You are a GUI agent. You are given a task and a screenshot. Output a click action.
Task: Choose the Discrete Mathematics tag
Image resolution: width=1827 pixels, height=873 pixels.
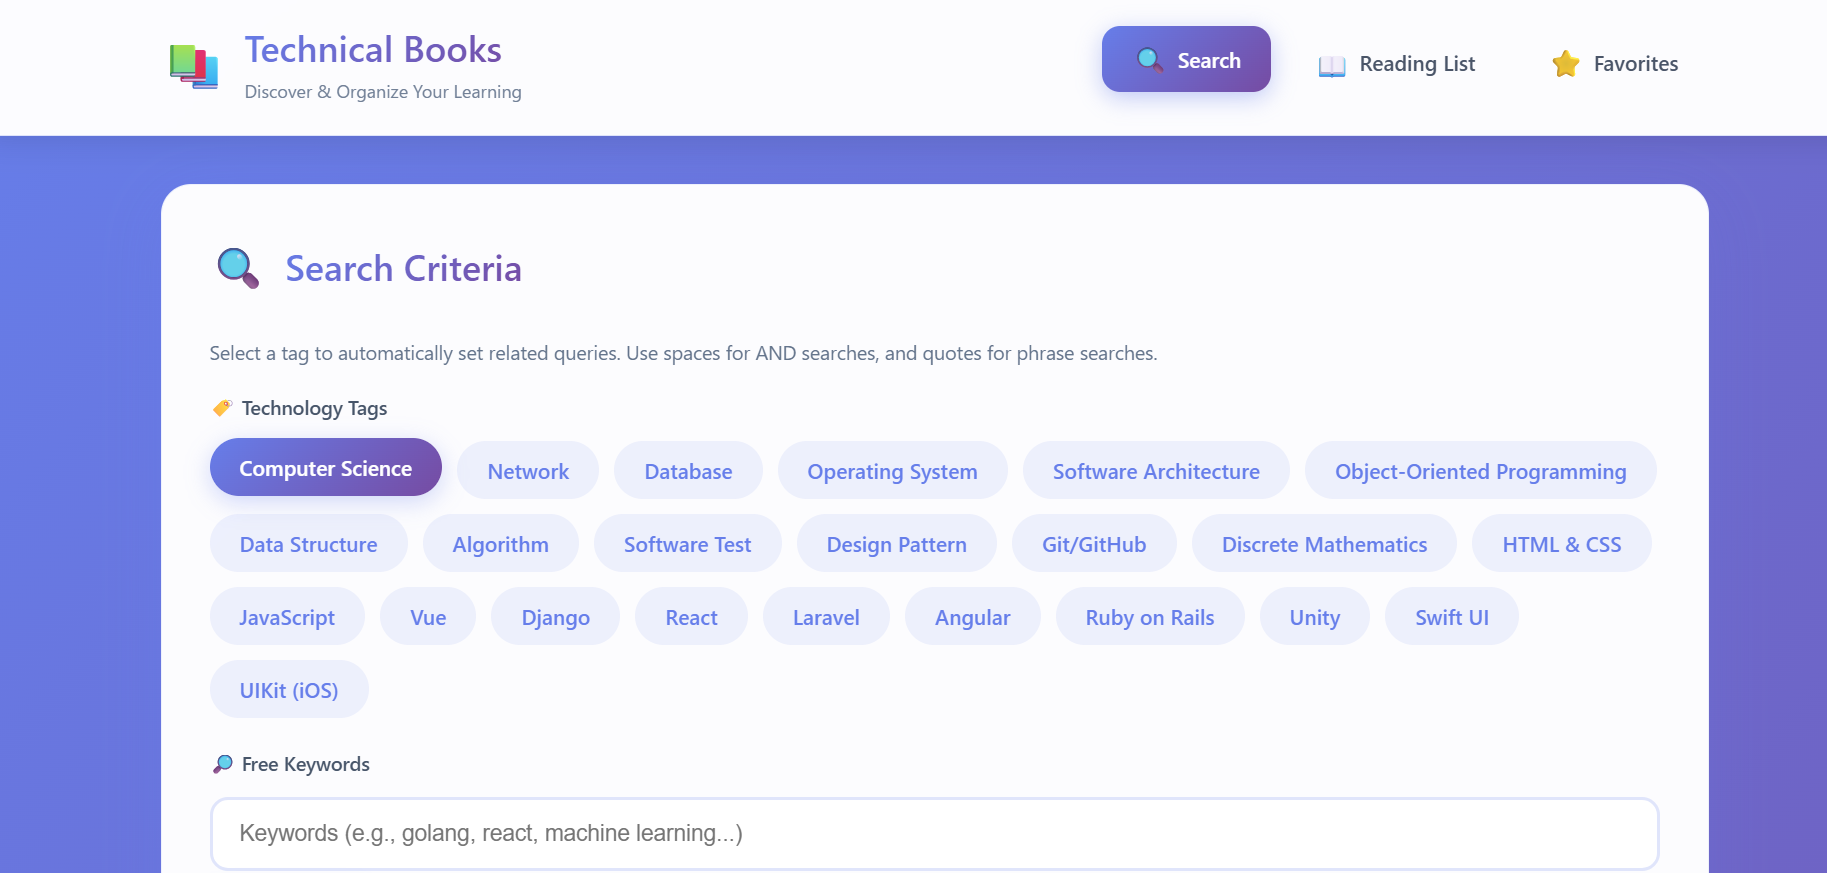[x=1324, y=543]
